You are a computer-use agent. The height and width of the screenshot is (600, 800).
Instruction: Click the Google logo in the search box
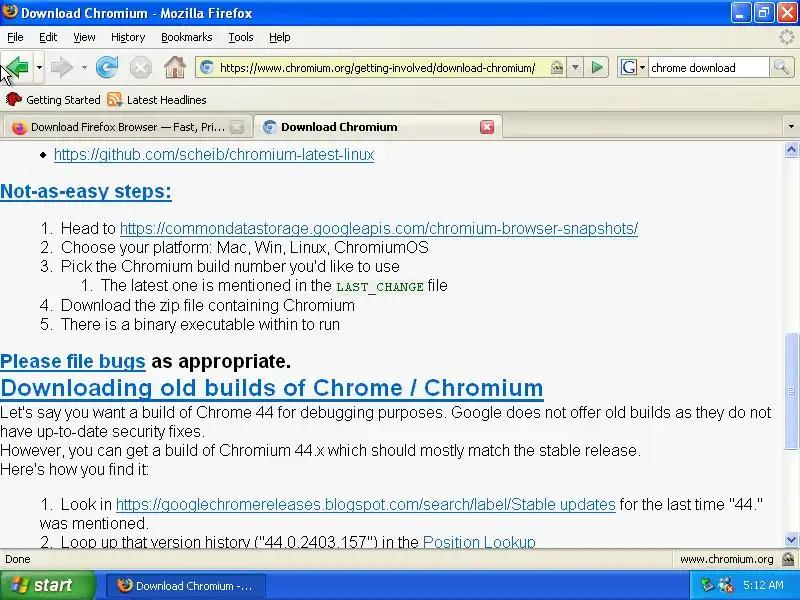[x=628, y=67]
